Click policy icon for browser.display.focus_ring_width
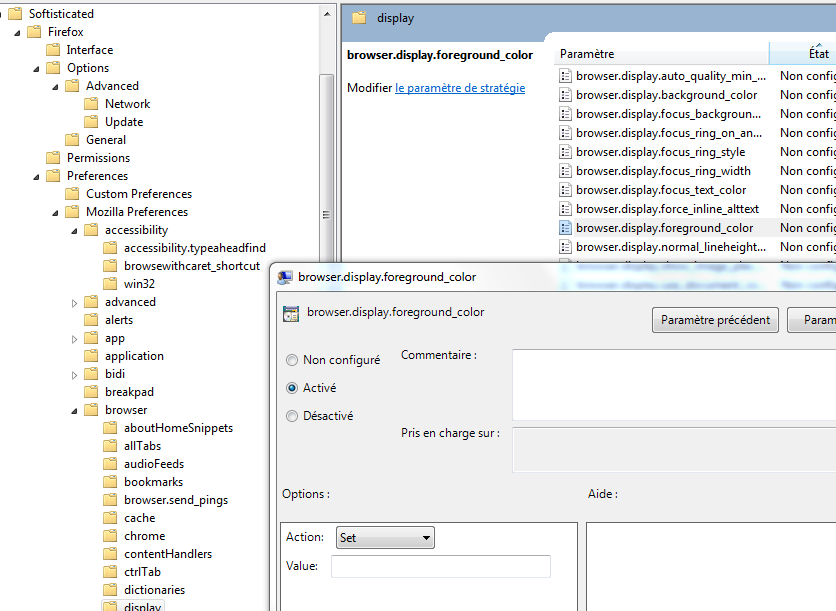The image size is (836, 611). 565,171
